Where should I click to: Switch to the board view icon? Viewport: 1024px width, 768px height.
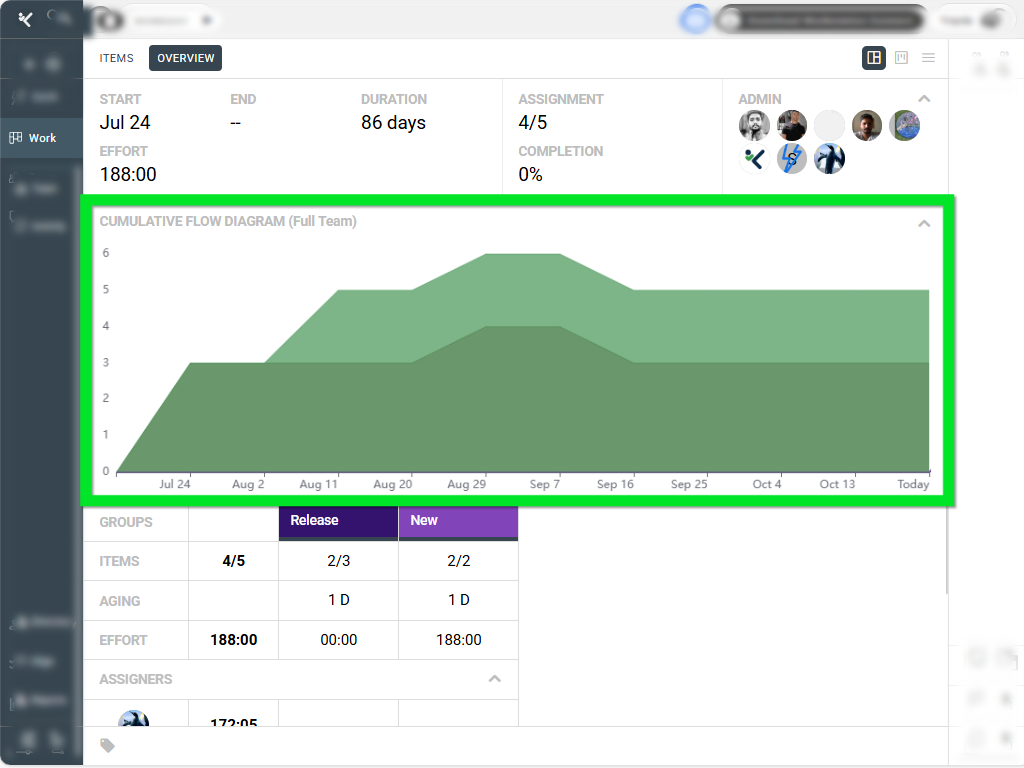coord(901,58)
